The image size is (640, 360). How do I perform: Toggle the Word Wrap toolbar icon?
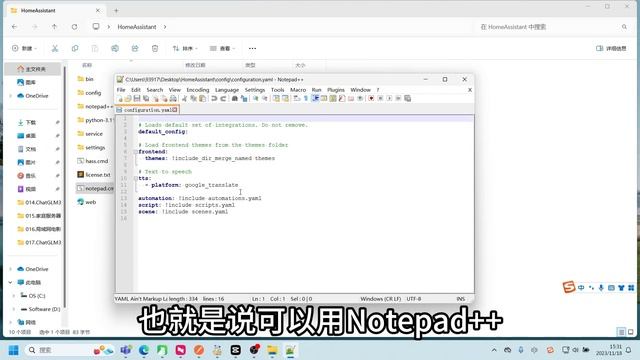297,98
